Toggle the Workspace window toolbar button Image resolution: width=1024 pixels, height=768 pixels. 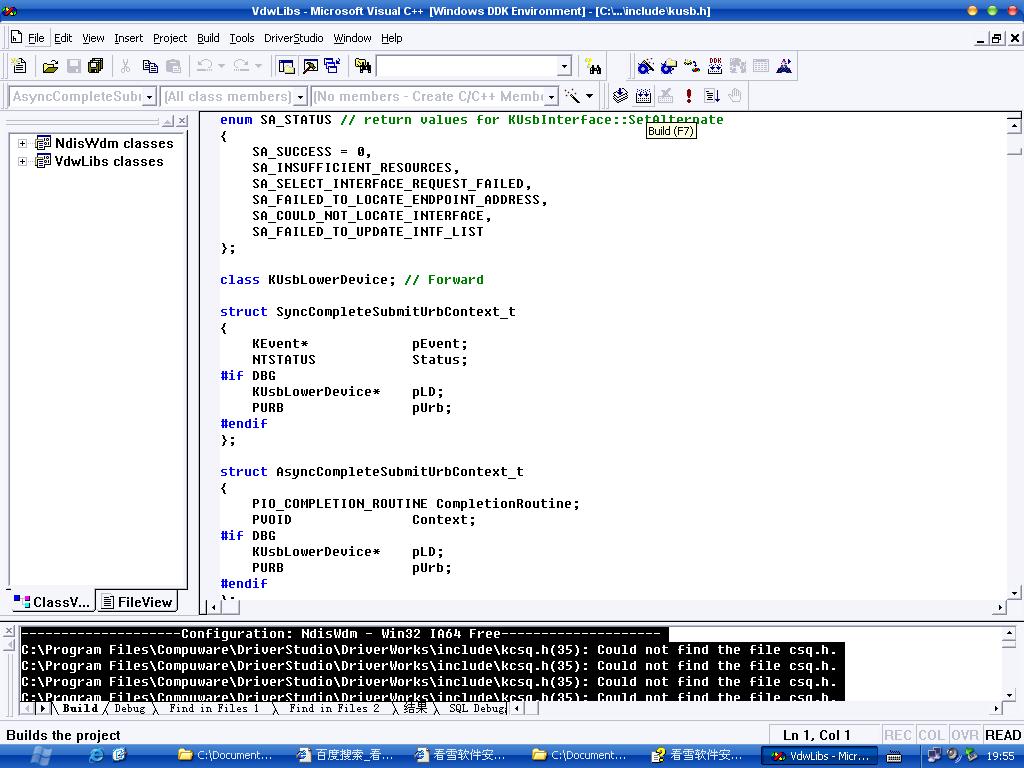(x=287, y=66)
